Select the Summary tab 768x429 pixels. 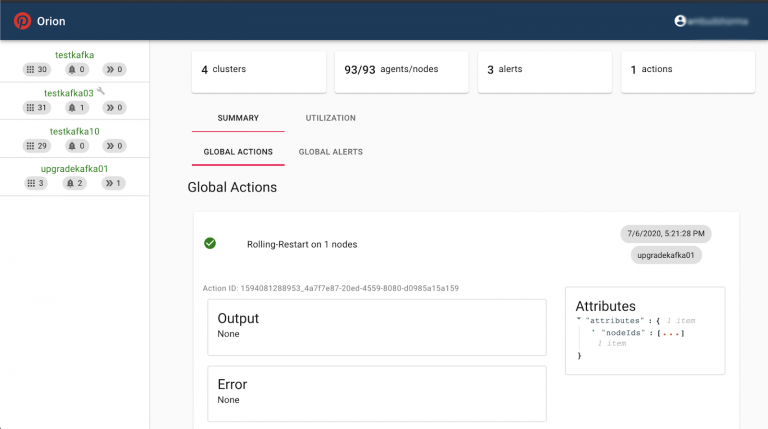pos(238,118)
